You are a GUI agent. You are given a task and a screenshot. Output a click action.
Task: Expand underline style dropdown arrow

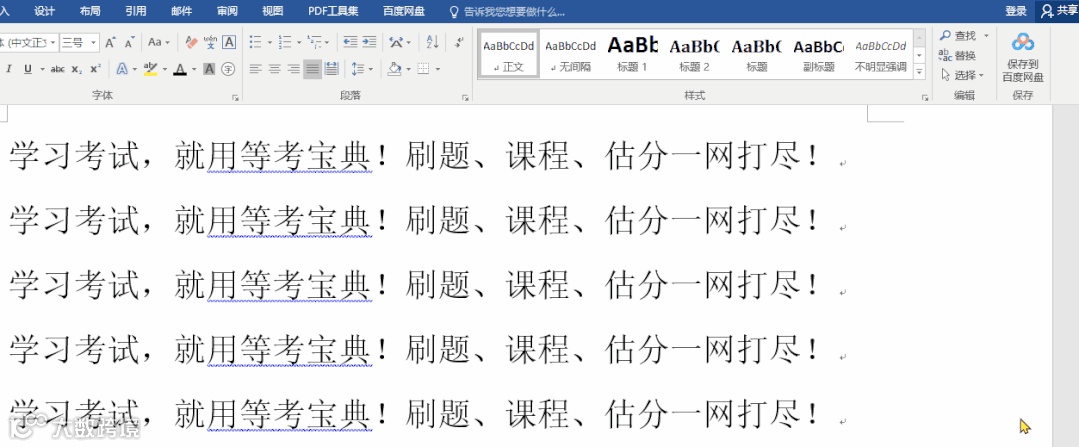[x=42, y=69]
